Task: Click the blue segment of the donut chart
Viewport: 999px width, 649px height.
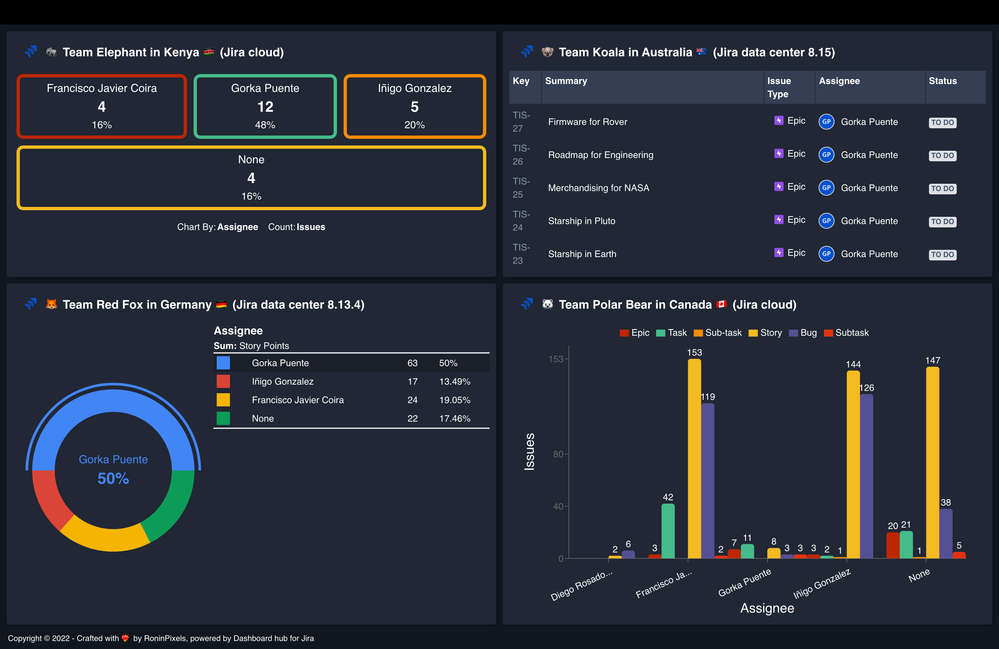Action: point(113,401)
